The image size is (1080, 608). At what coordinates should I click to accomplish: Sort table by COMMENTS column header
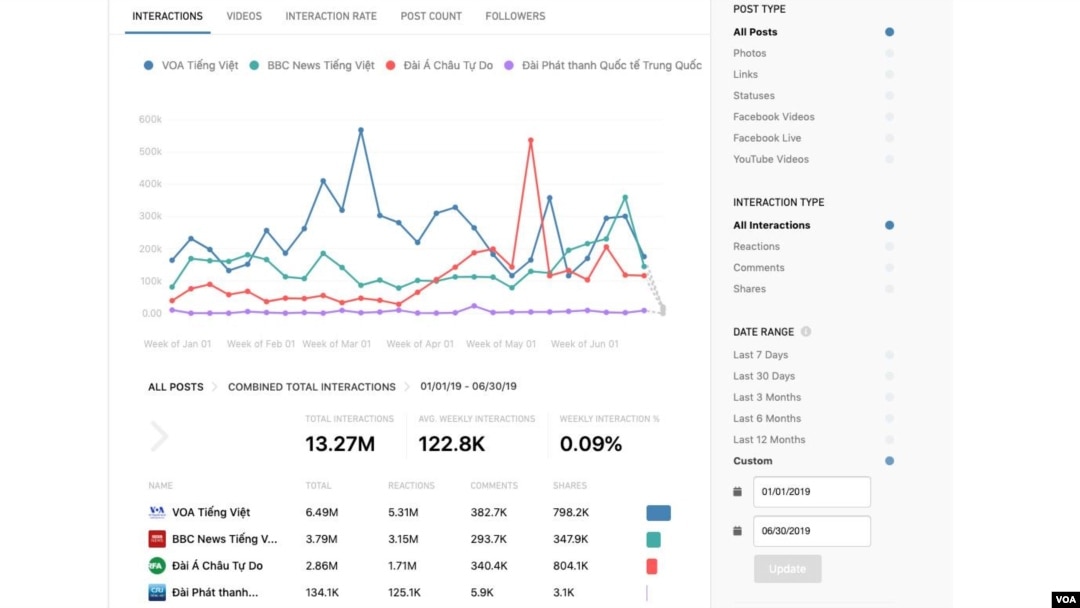[494, 485]
